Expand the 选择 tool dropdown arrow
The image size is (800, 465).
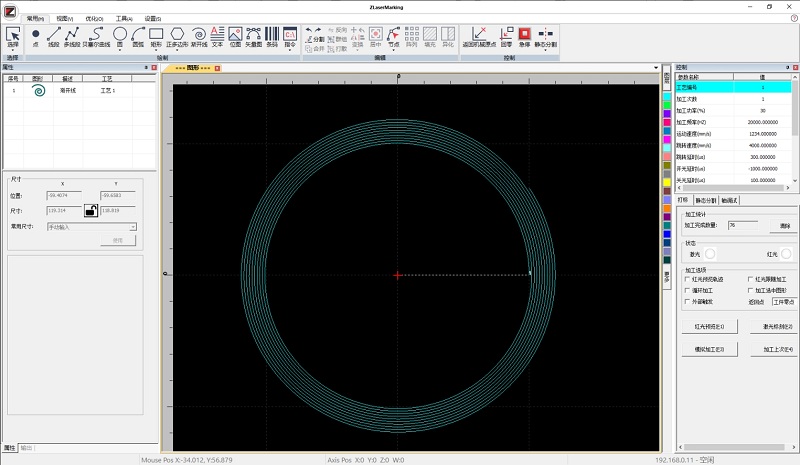13,51
